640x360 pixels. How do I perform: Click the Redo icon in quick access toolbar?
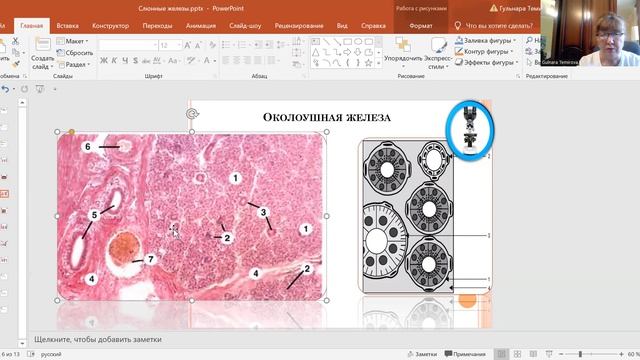[24, 89]
